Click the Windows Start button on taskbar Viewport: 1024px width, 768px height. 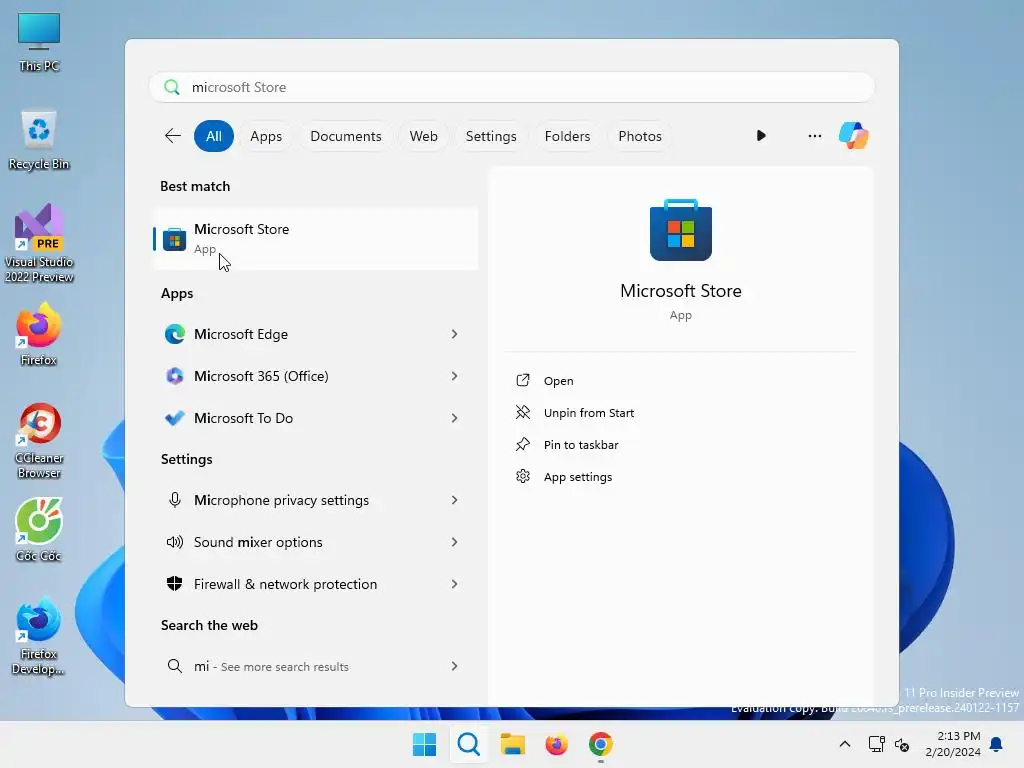(x=424, y=744)
